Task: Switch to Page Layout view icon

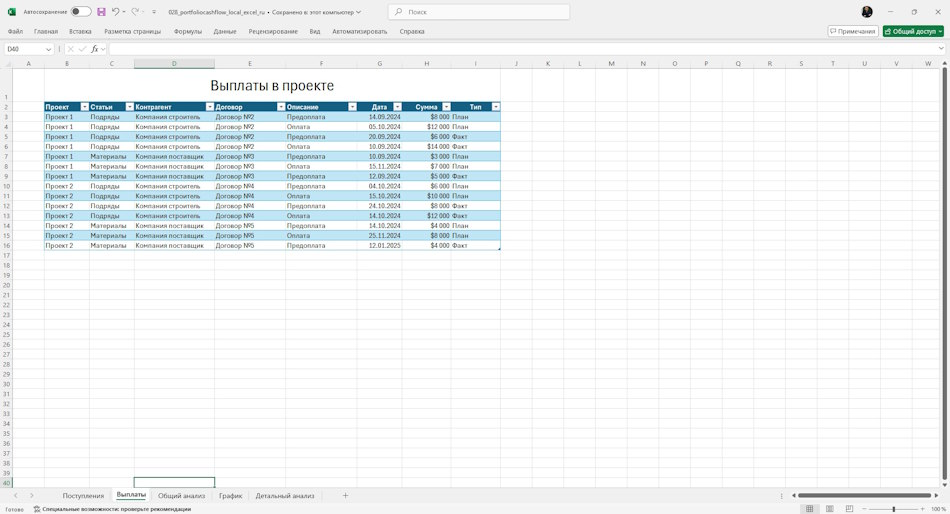Action: pos(829,509)
